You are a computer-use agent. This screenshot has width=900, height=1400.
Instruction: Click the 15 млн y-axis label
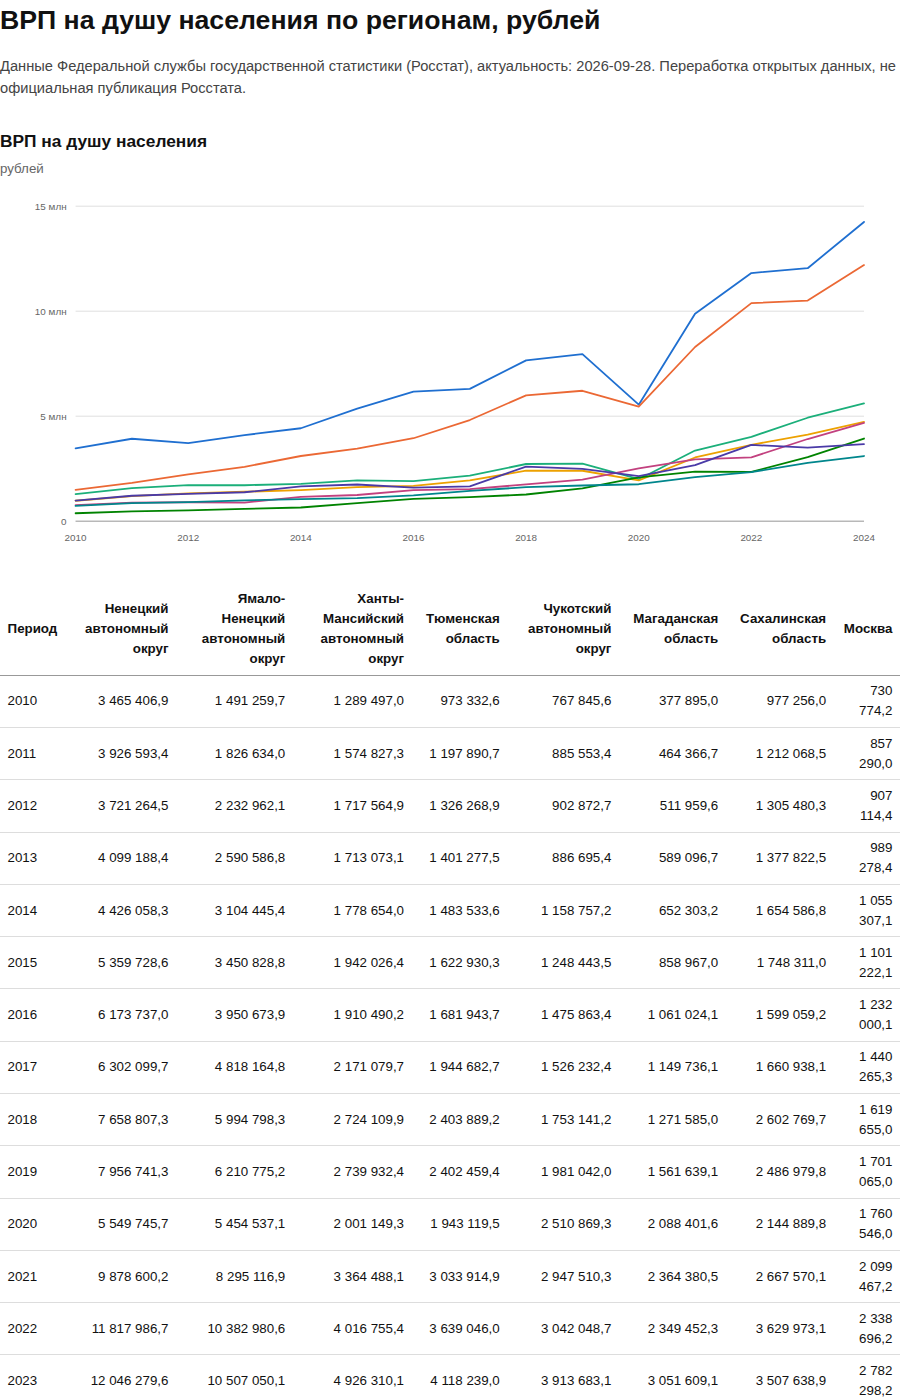click(51, 207)
